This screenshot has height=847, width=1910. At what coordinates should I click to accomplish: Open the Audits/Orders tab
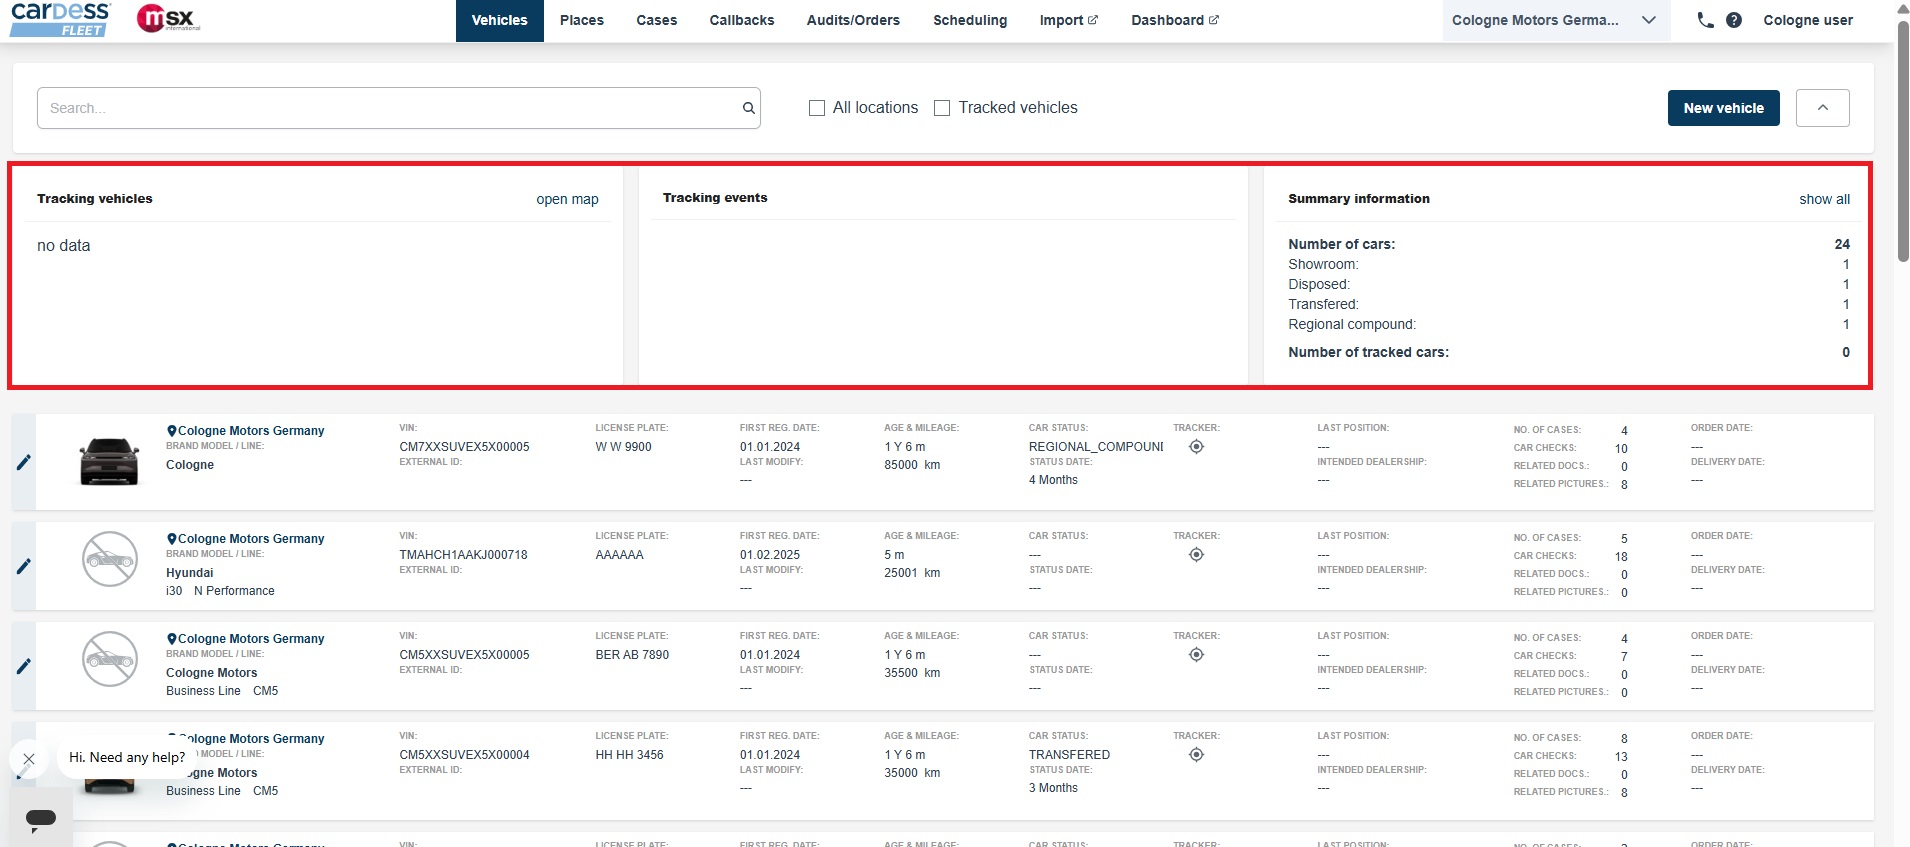(853, 20)
